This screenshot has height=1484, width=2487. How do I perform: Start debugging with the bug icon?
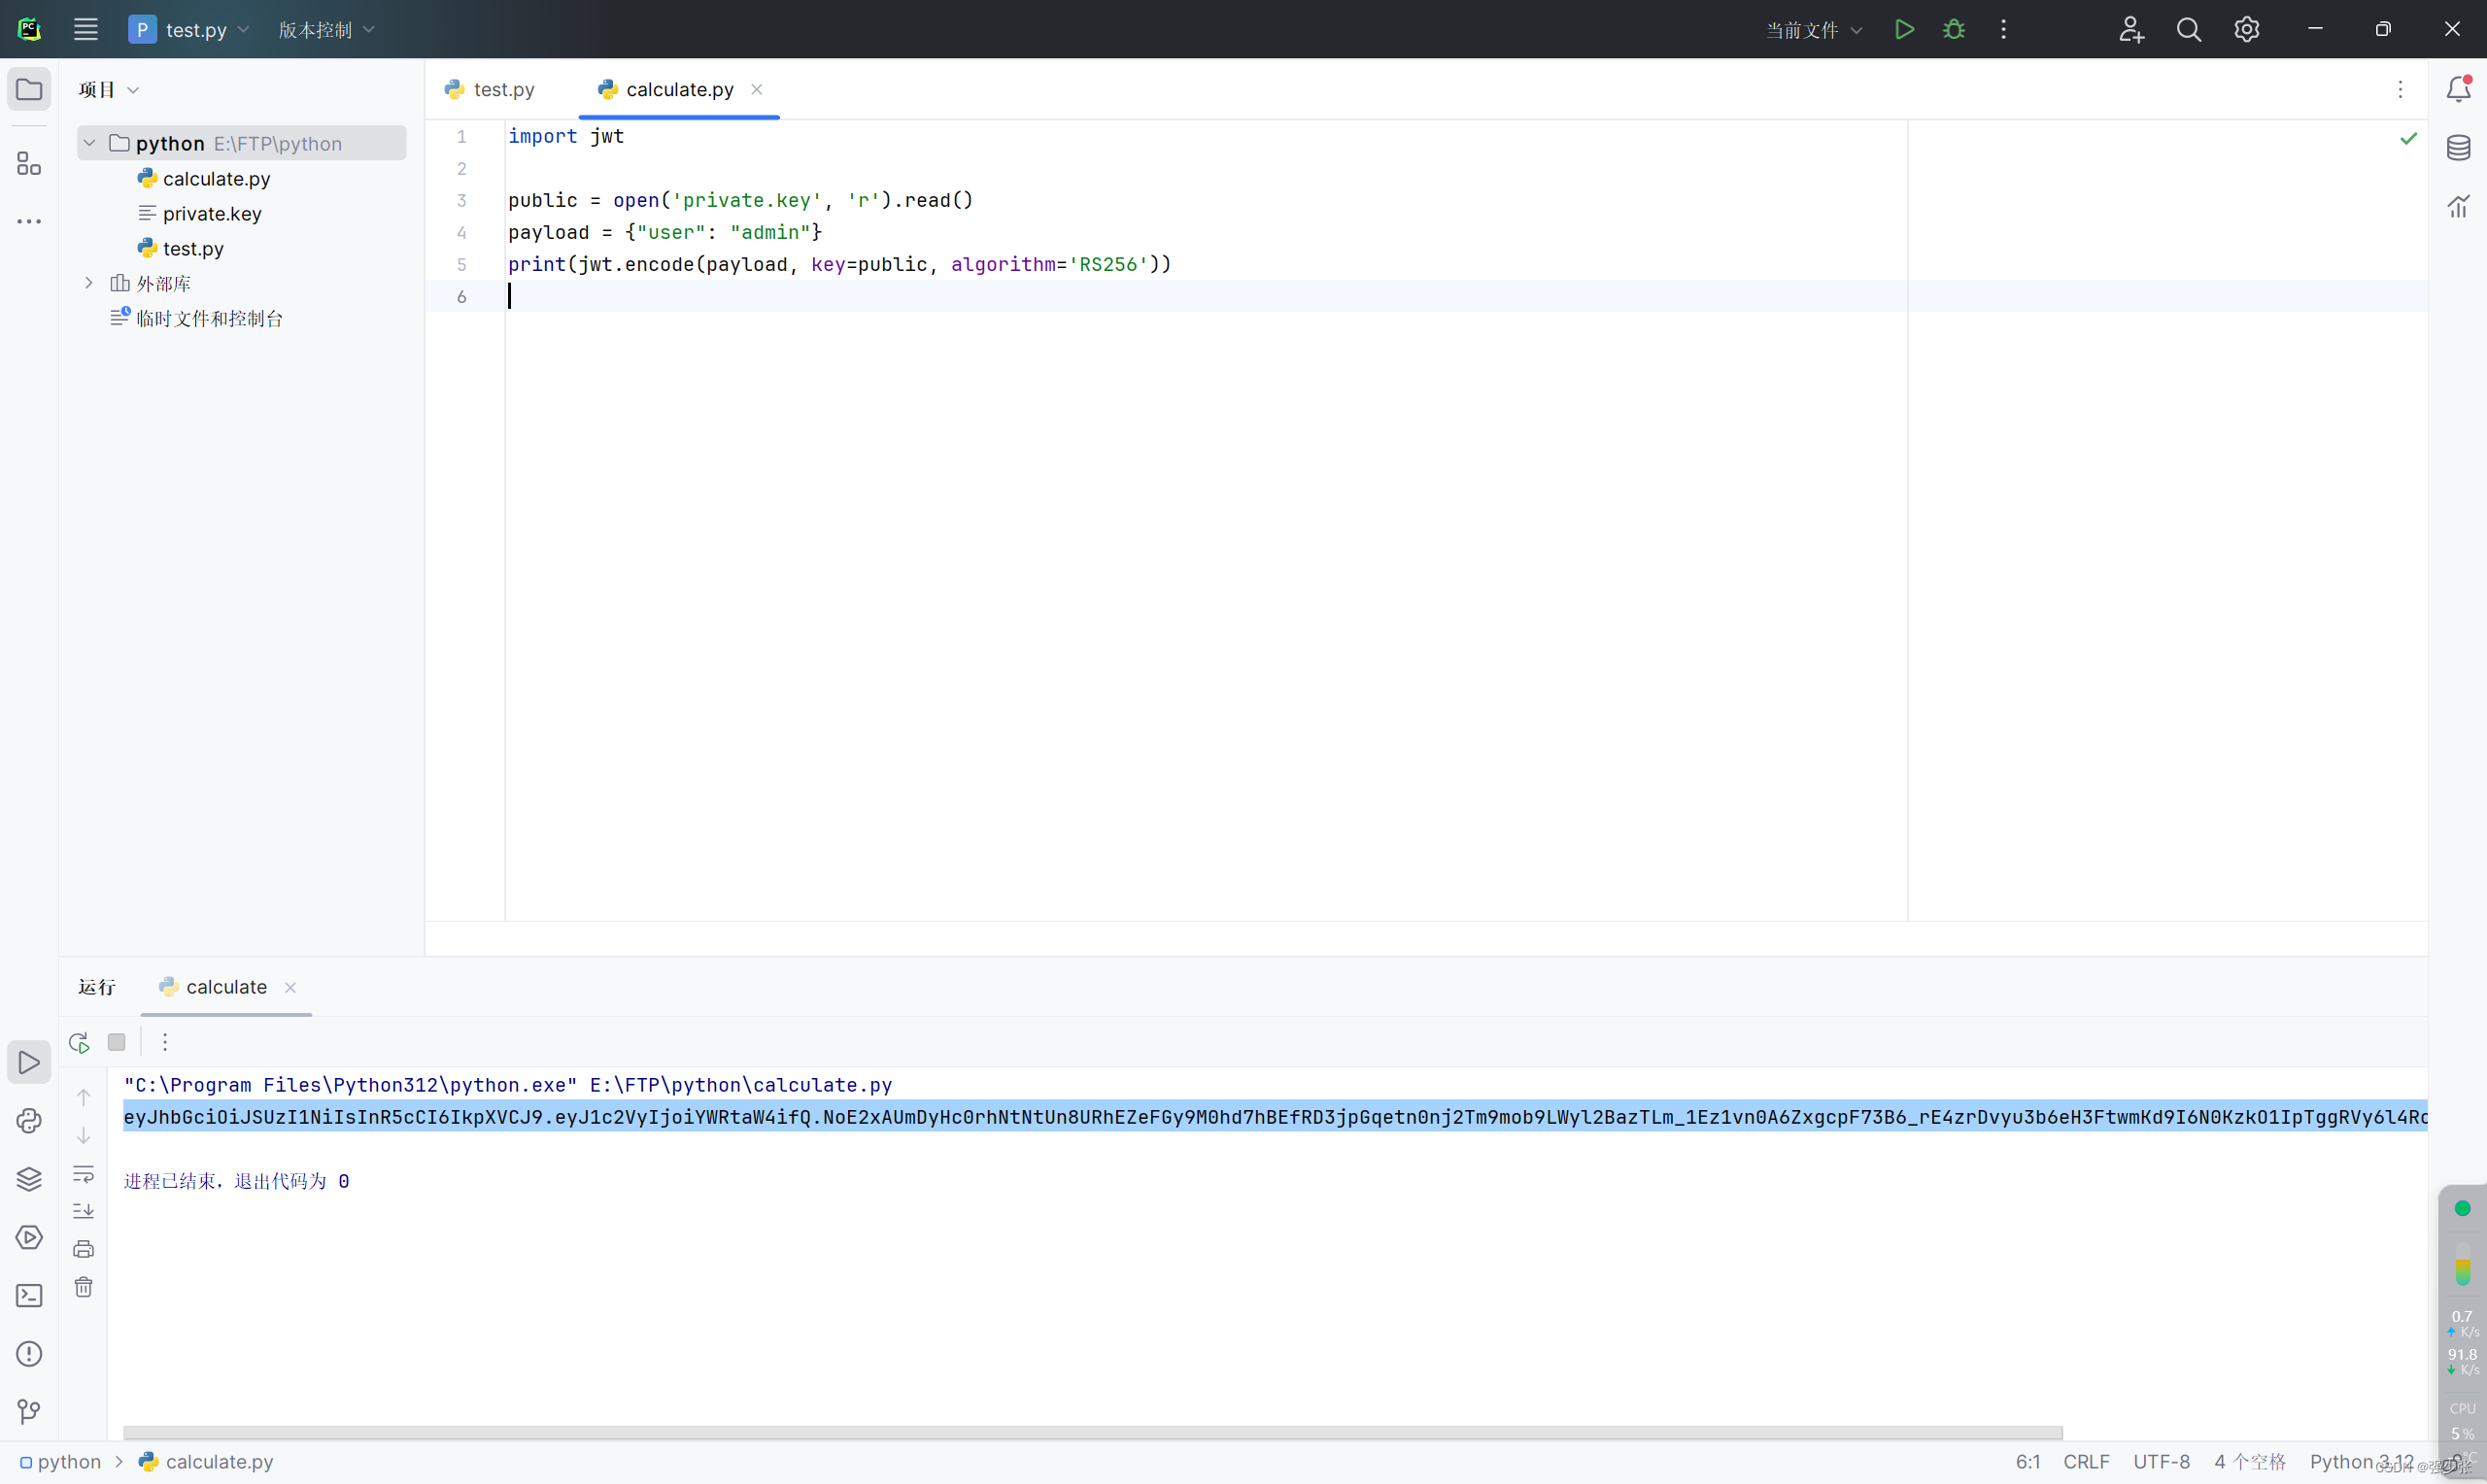pos(1953,29)
